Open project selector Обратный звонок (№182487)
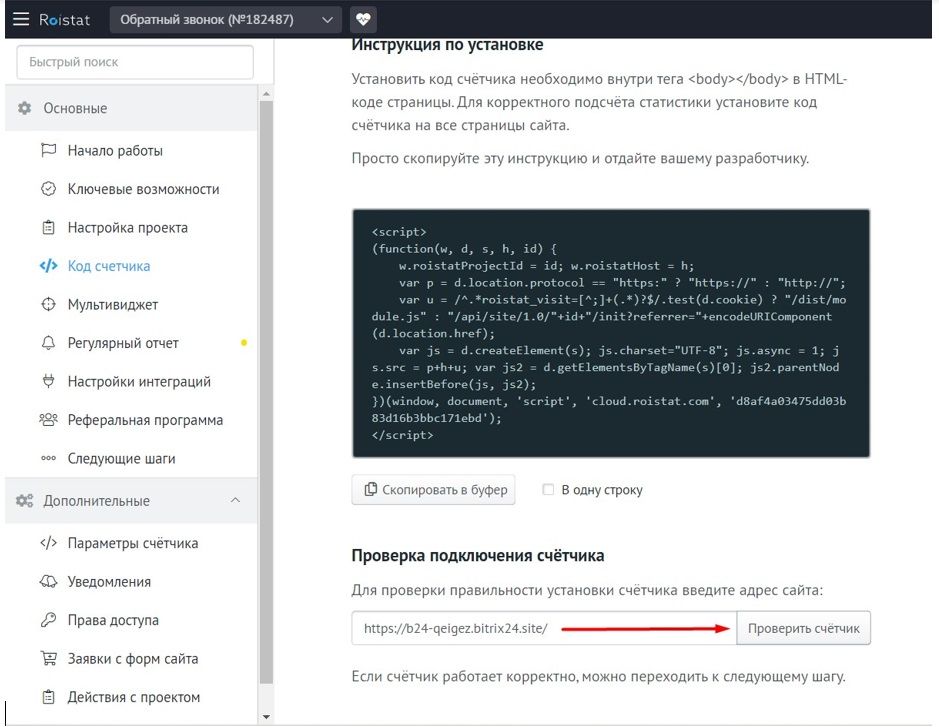 point(226,20)
